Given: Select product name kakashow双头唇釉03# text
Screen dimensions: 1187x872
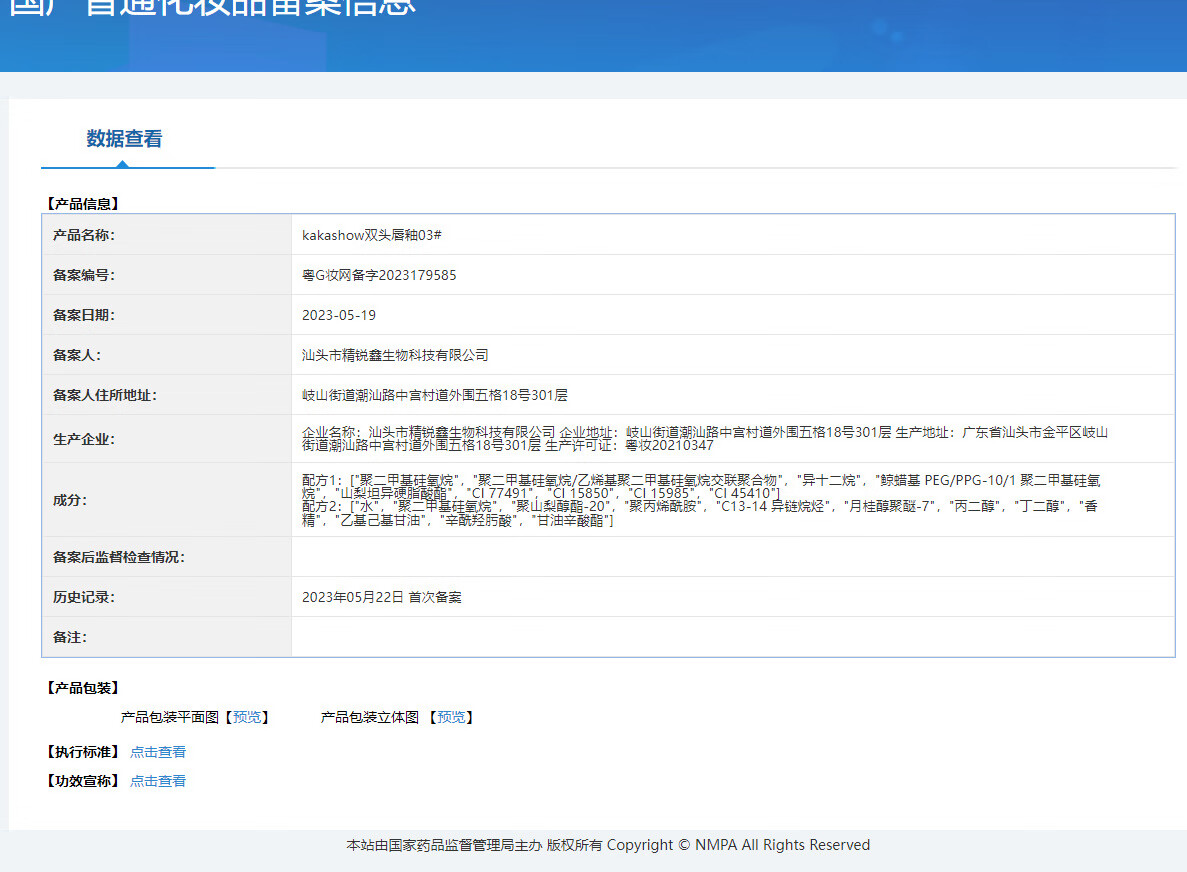Looking at the screenshot, I should tap(372, 235).
